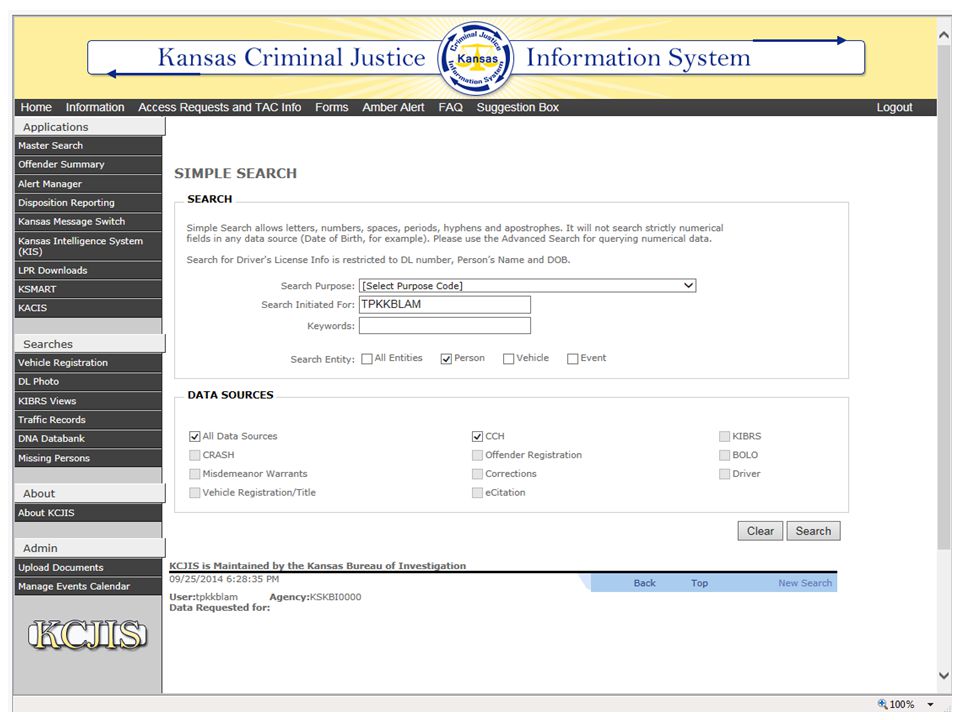Screen dimensions: 960x720
Task: Open the Search Purpose dropdown
Action: [527, 285]
